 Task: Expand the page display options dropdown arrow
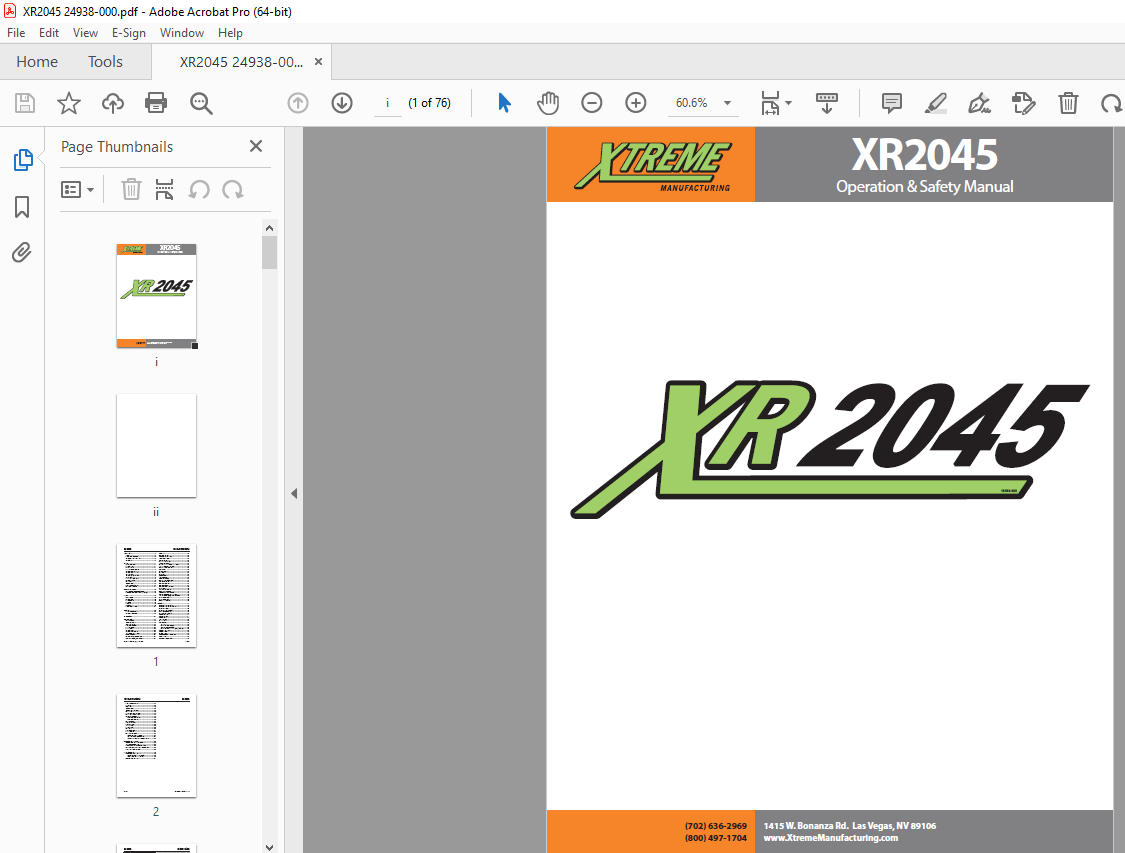(789, 103)
